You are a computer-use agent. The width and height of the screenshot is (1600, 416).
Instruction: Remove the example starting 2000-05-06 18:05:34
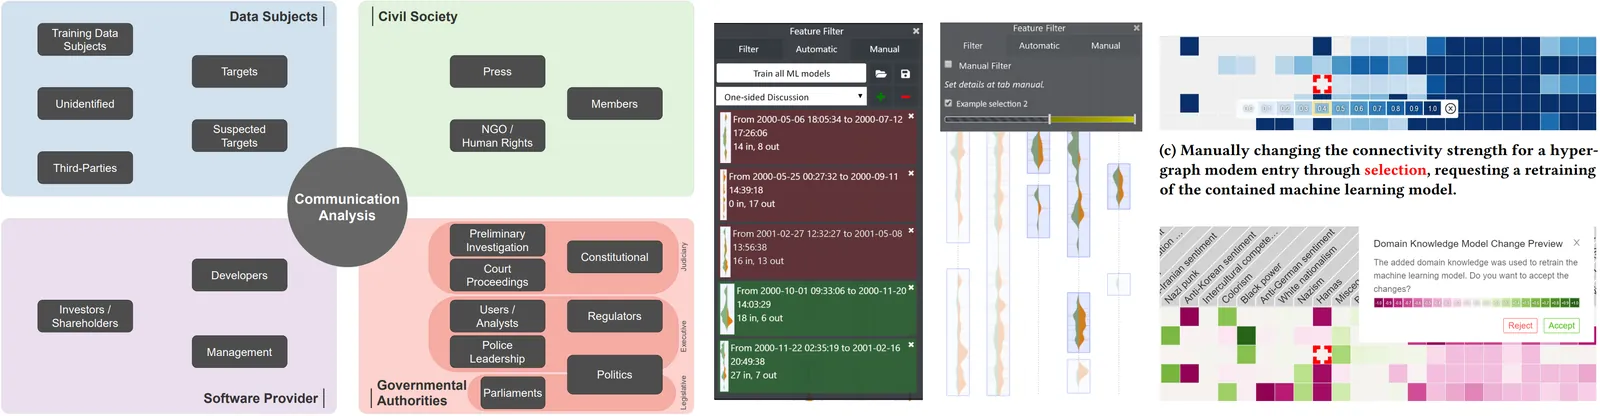[x=911, y=117]
